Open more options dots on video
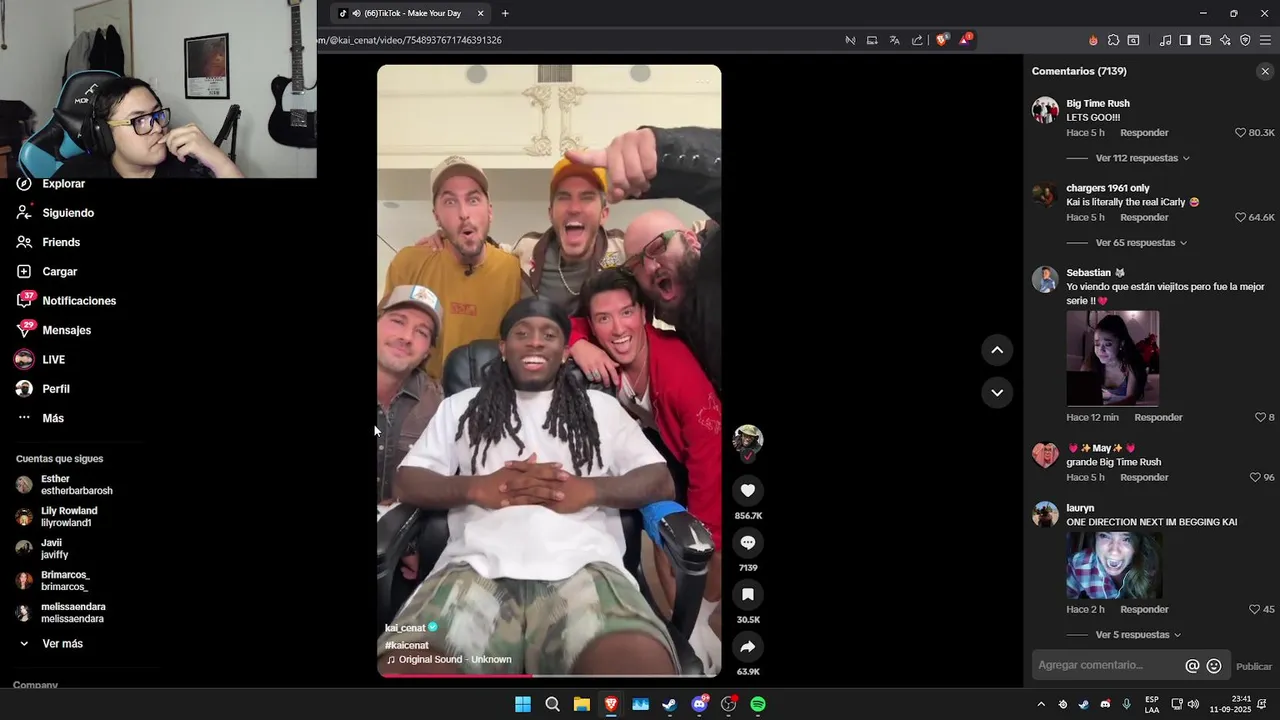Viewport: 1280px width, 720px height. [x=702, y=80]
